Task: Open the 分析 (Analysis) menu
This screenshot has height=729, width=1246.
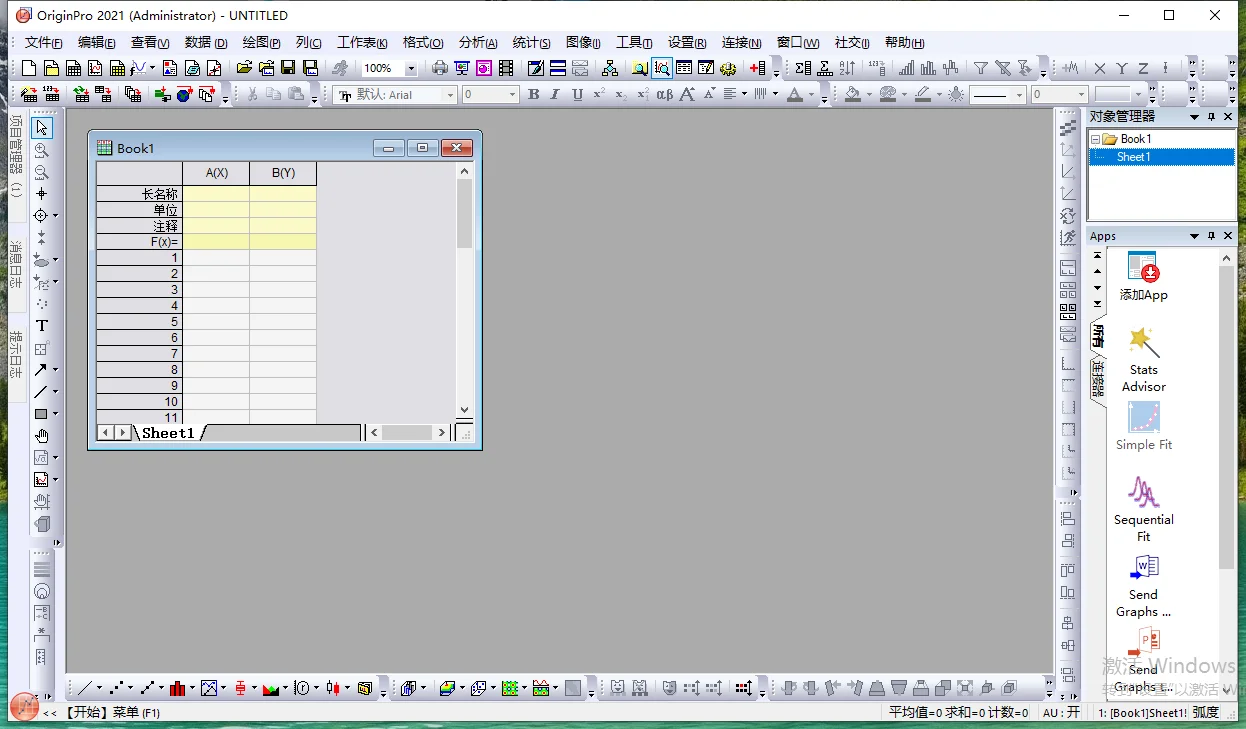Action: click(x=478, y=43)
